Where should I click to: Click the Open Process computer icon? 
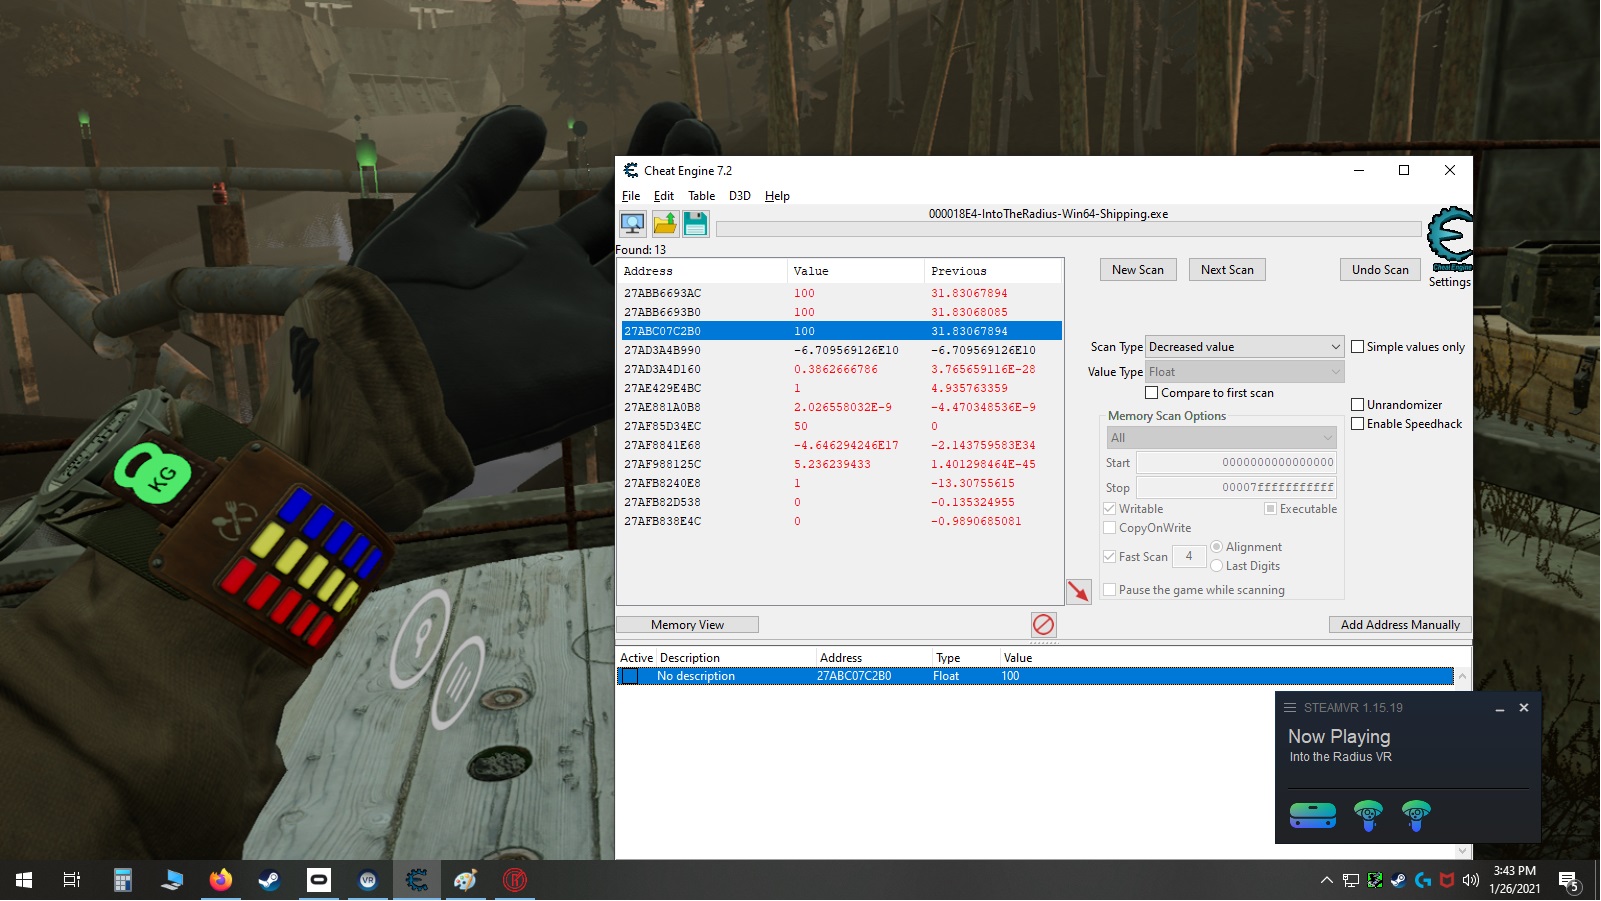click(x=632, y=224)
